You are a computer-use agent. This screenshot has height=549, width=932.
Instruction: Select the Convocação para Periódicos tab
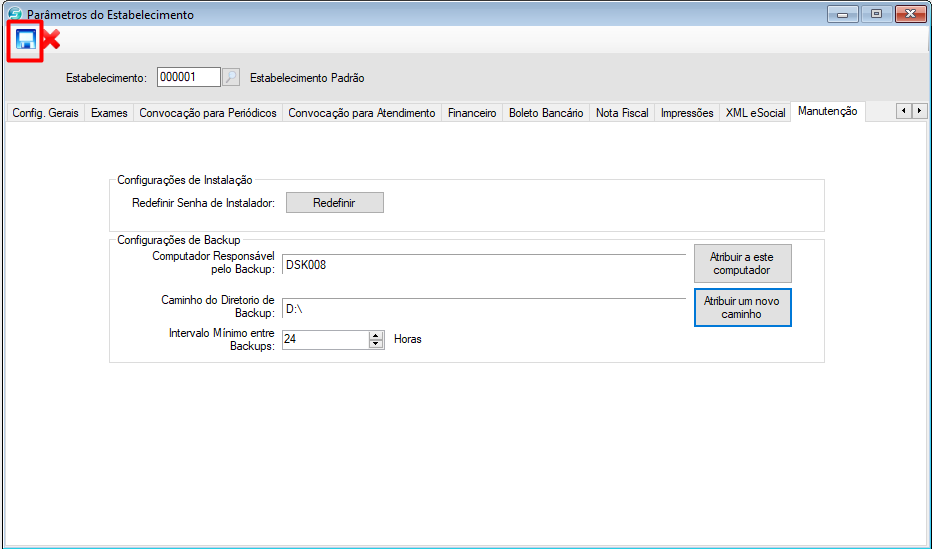(x=207, y=113)
